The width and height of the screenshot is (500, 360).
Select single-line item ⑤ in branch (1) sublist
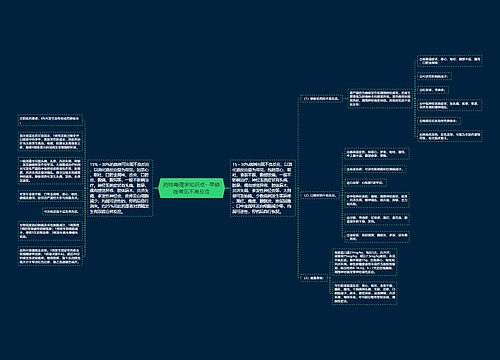tap(439, 121)
